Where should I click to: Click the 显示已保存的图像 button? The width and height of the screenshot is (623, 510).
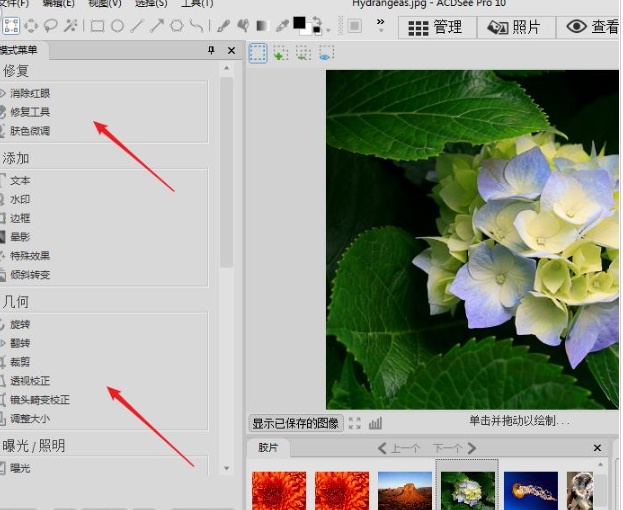point(296,423)
